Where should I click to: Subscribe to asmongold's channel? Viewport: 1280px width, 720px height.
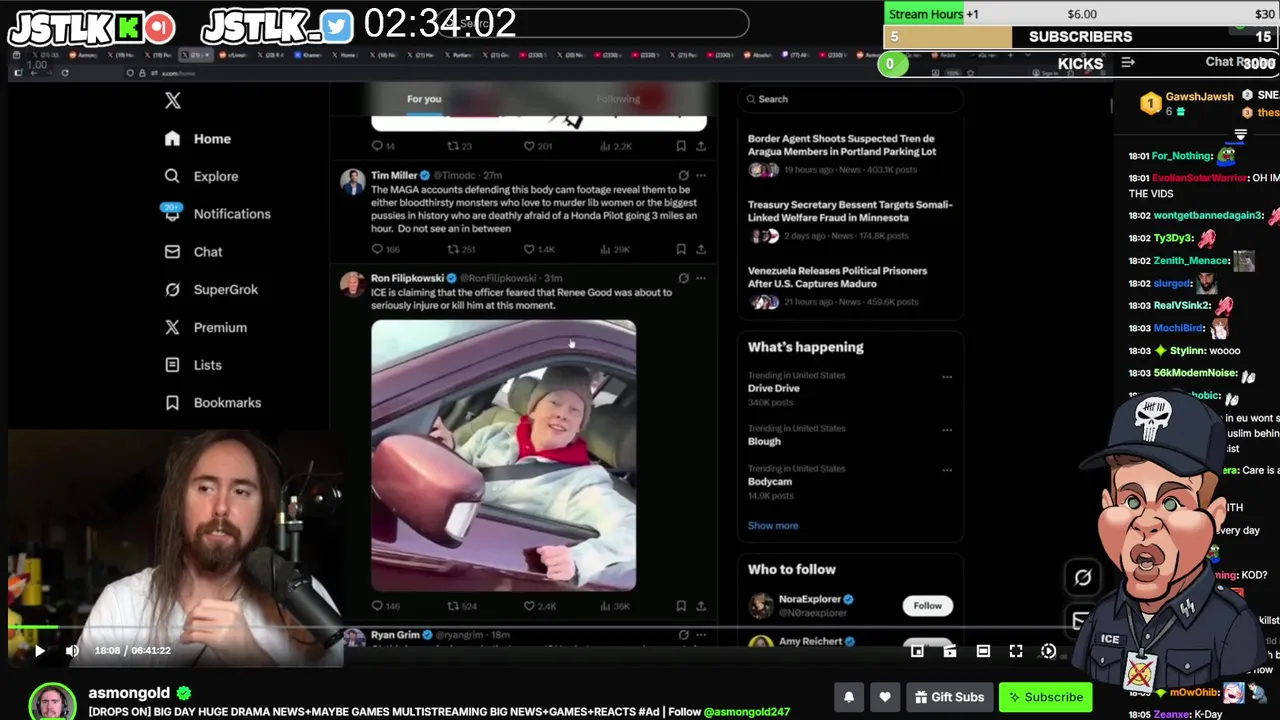click(x=1046, y=697)
